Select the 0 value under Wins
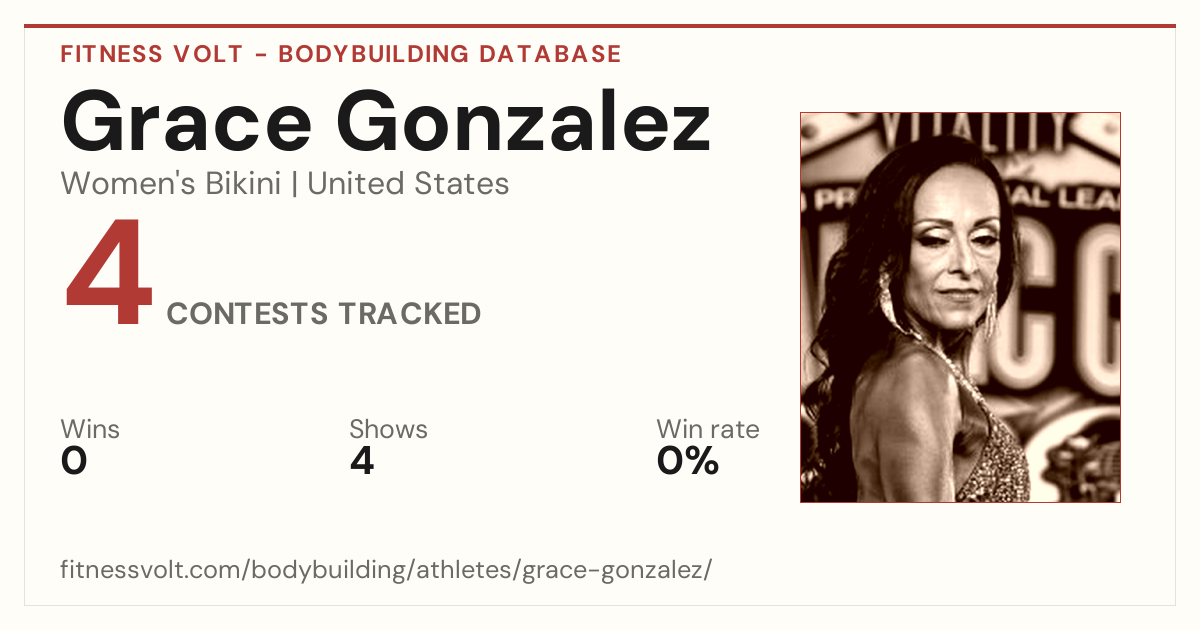Screen dimensions: 1200x630 coord(74,461)
